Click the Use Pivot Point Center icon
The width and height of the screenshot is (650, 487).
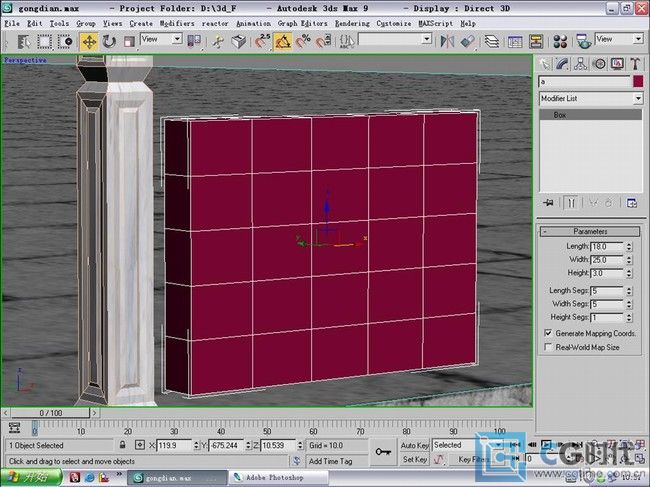click(194, 41)
